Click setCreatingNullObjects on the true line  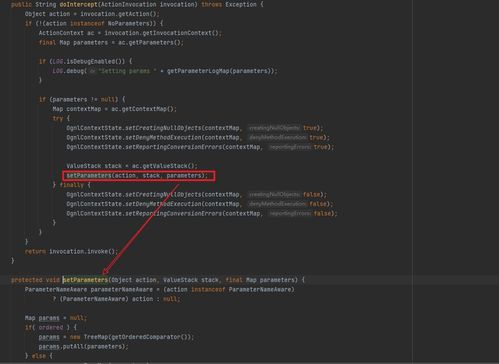(x=163, y=128)
